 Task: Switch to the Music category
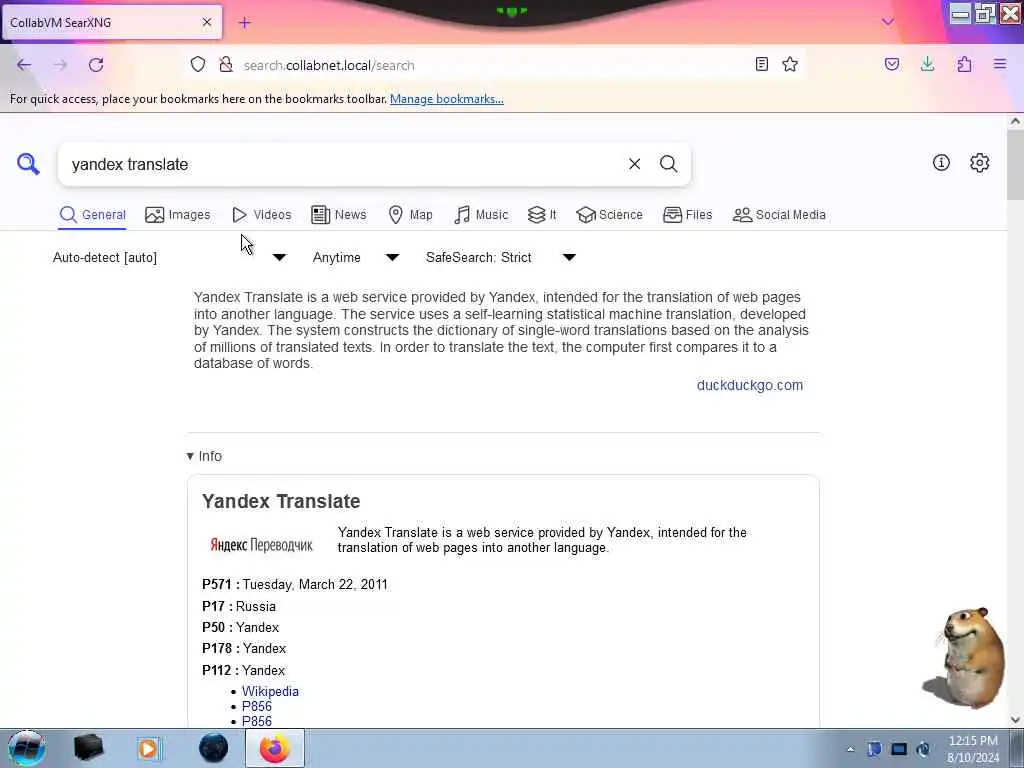pyautogui.click(x=481, y=215)
